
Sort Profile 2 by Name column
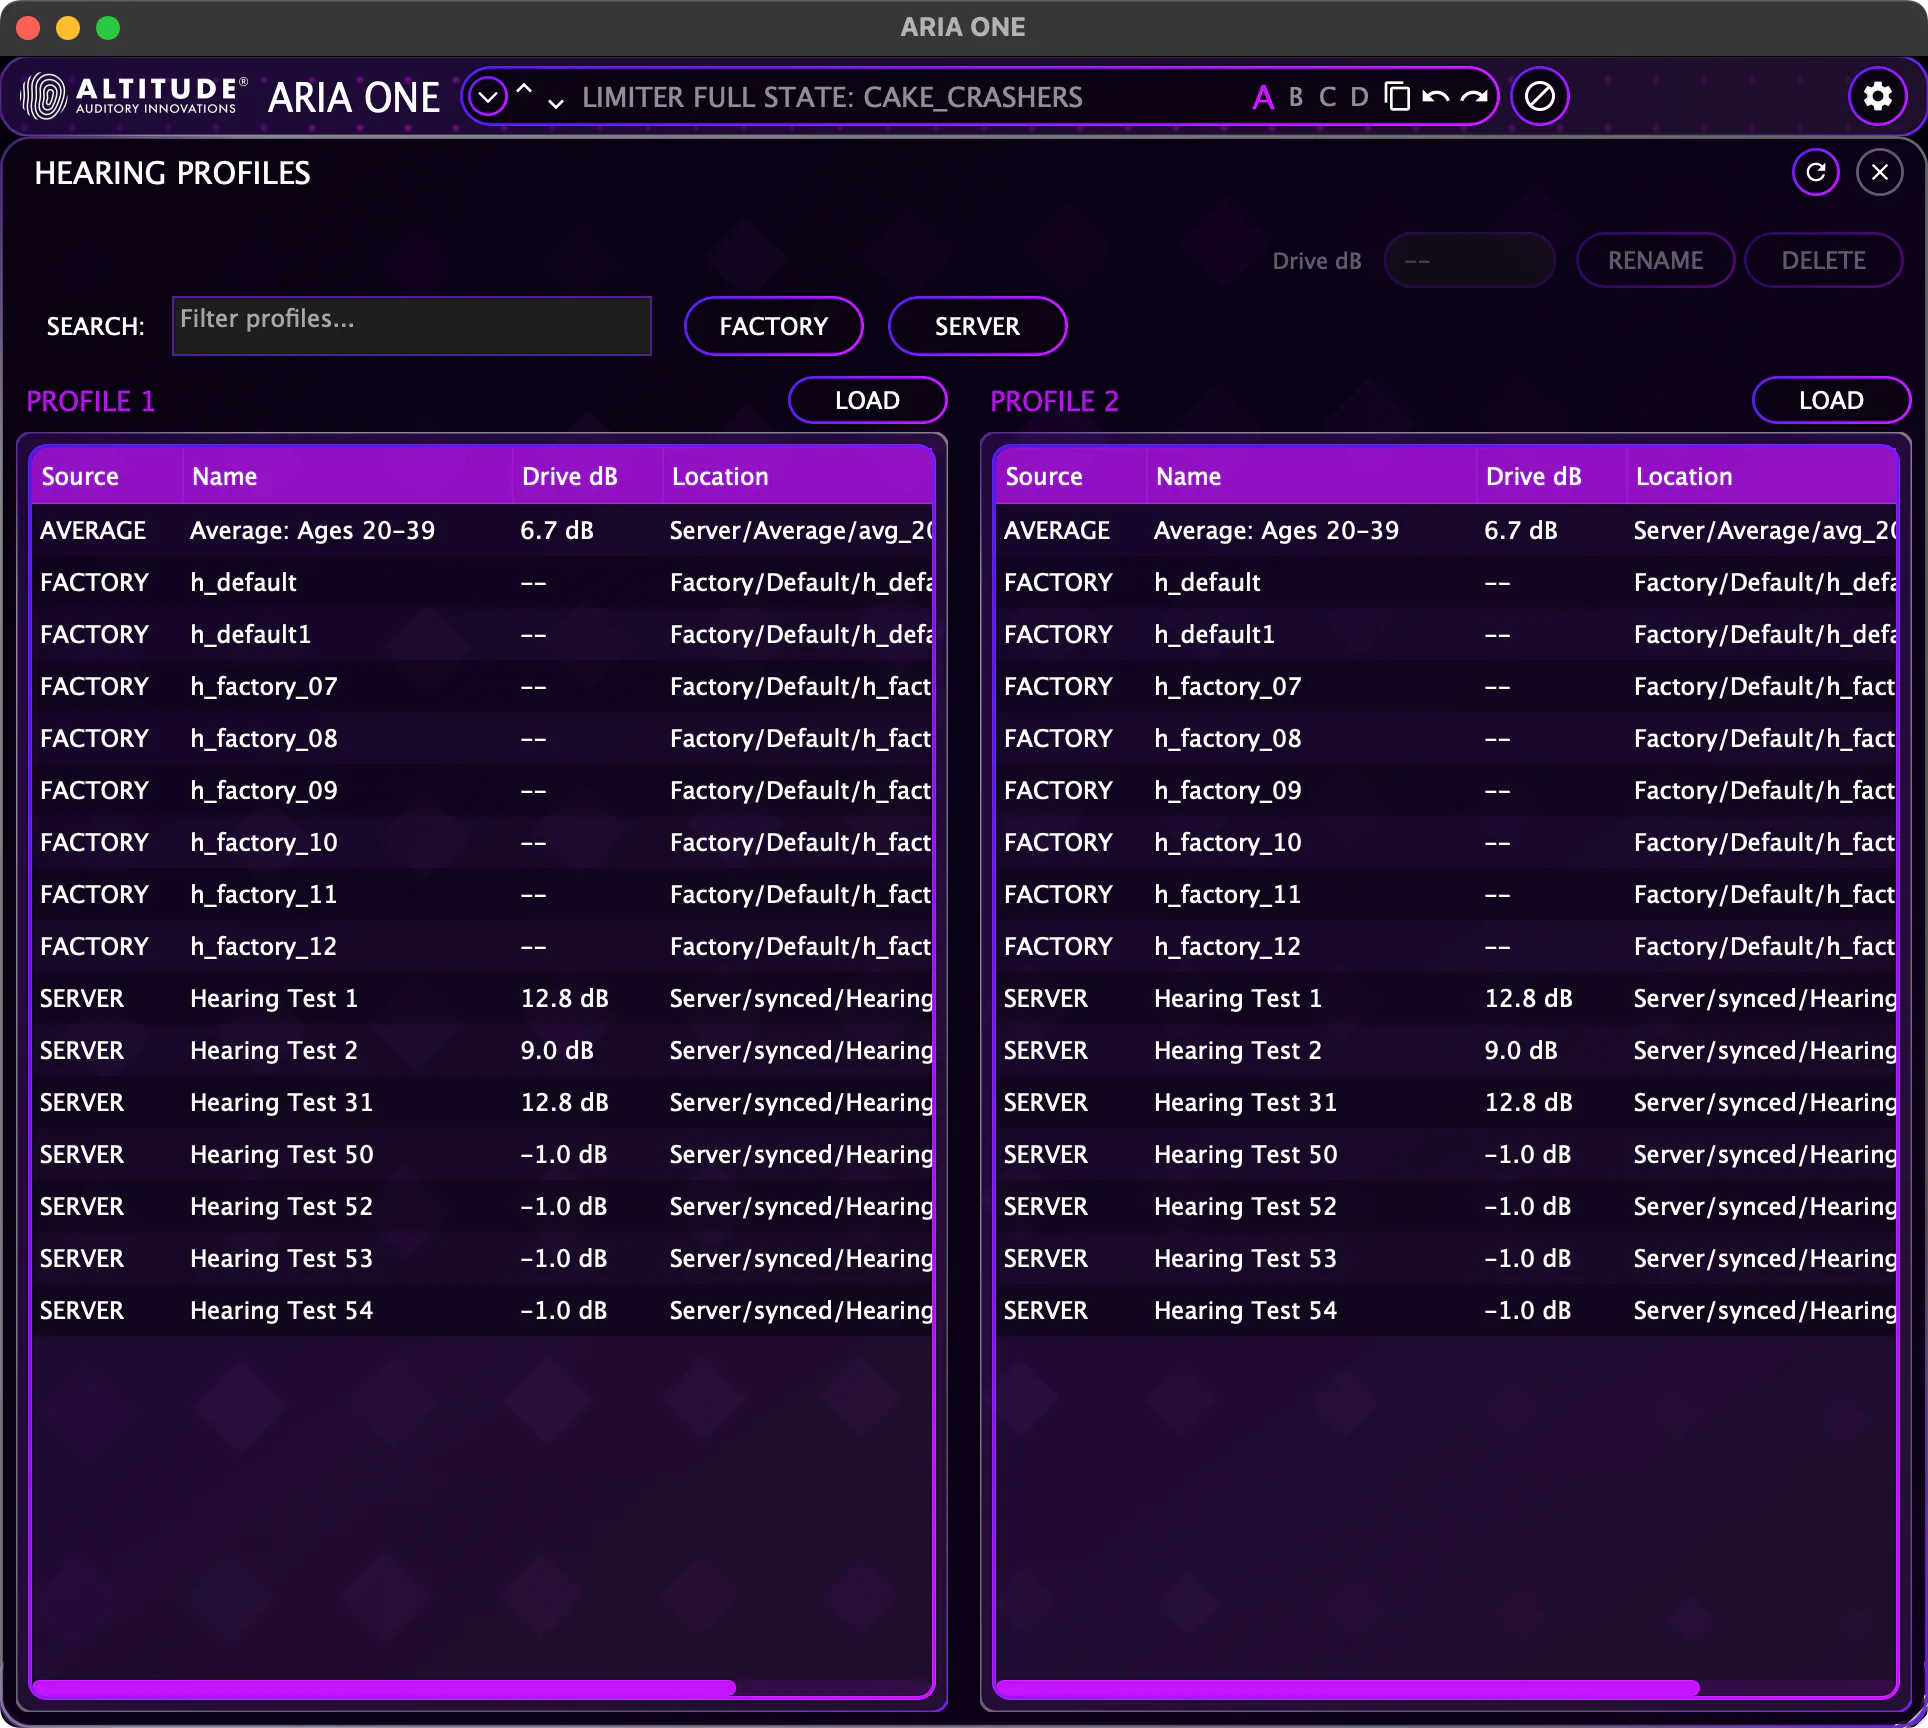1312,476
